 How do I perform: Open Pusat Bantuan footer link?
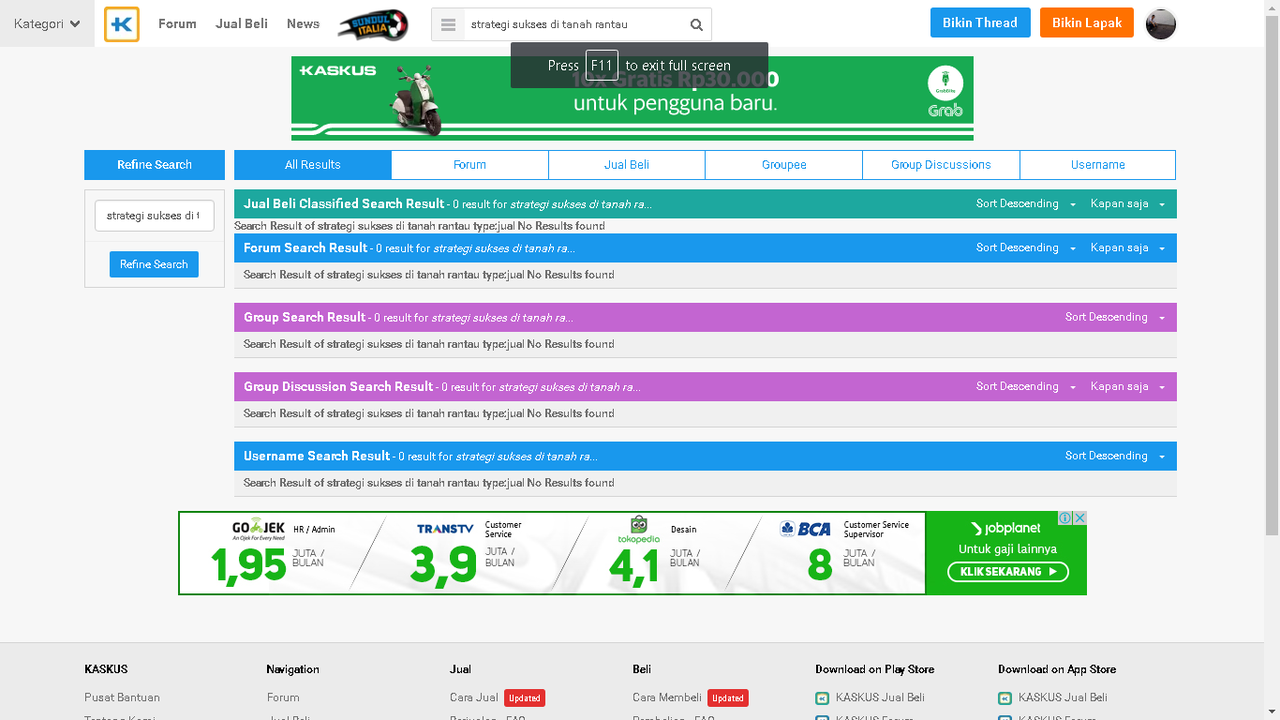click(x=122, y=698)
